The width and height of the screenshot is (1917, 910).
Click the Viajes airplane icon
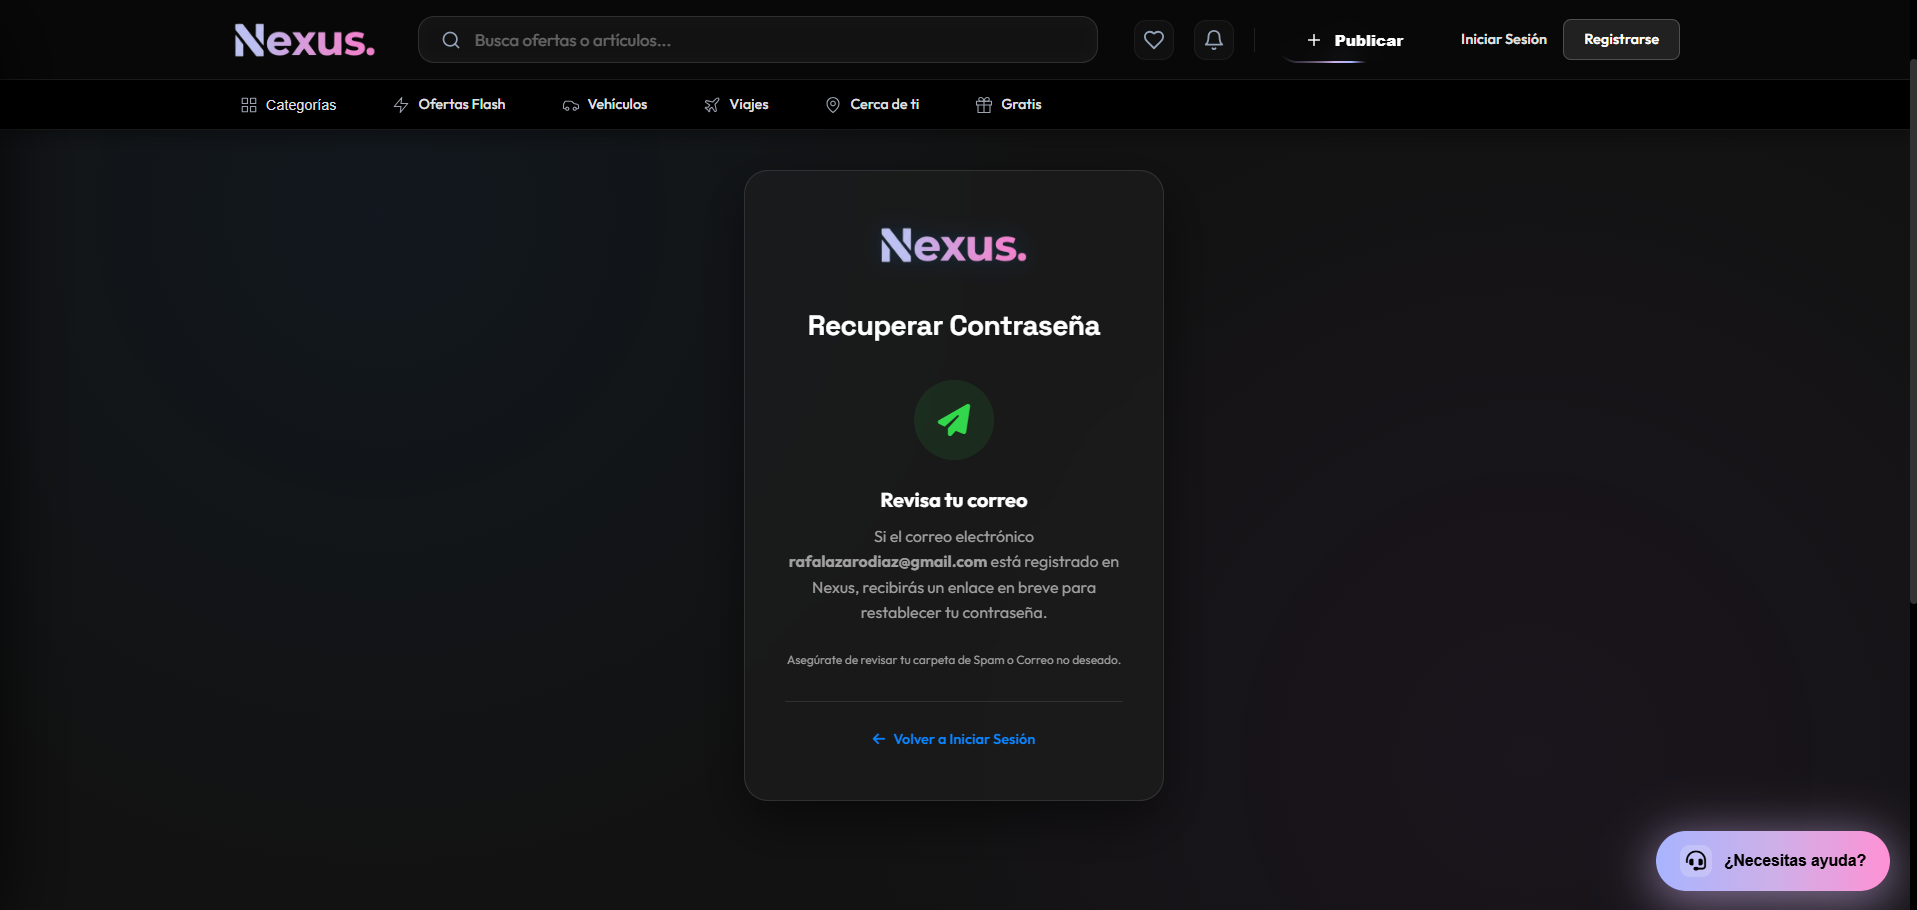point(712,105)
